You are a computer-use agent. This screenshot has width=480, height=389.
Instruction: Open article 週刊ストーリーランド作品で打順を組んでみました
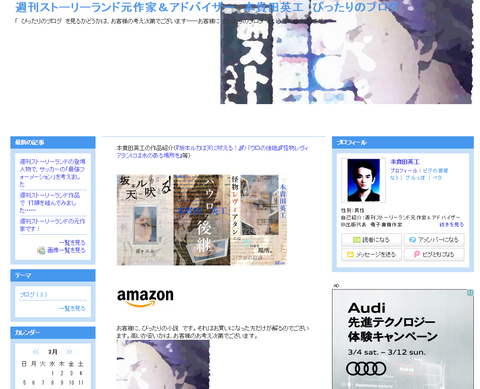pyautogui.click(x=50, y=203)
